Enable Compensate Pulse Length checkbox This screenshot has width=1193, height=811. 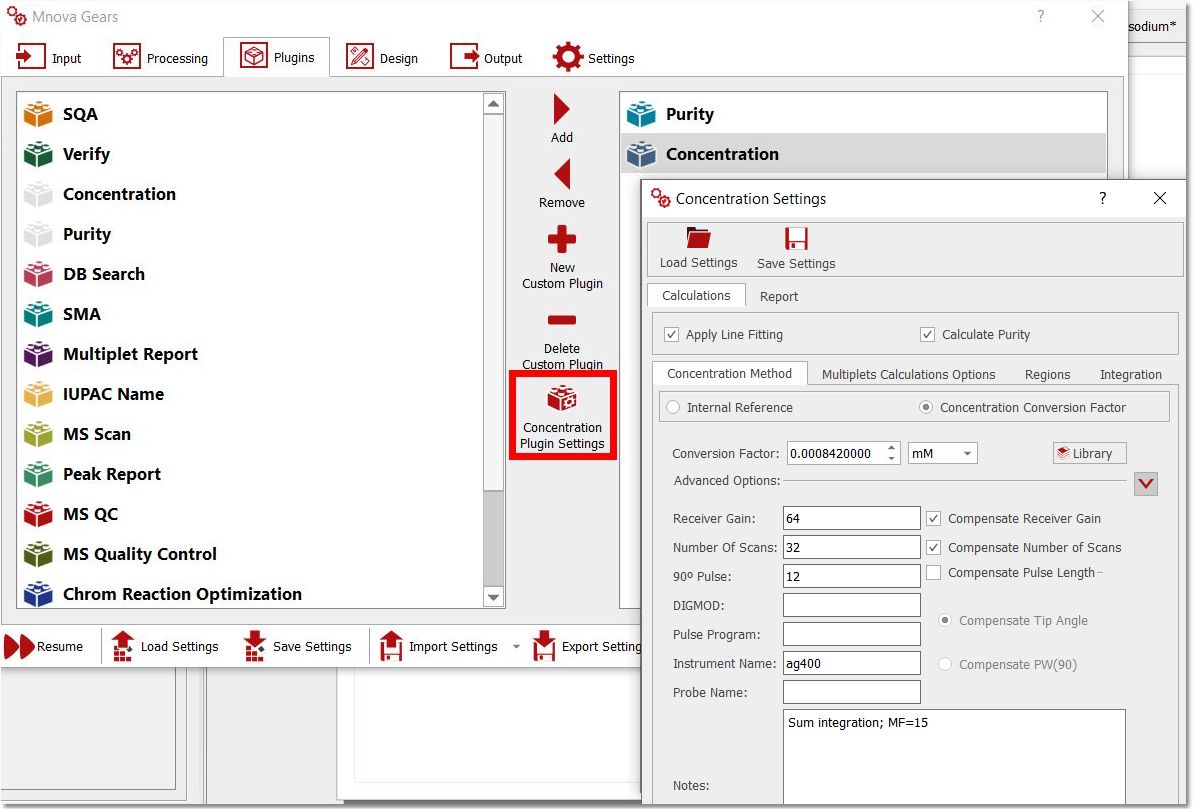[934, 573]
